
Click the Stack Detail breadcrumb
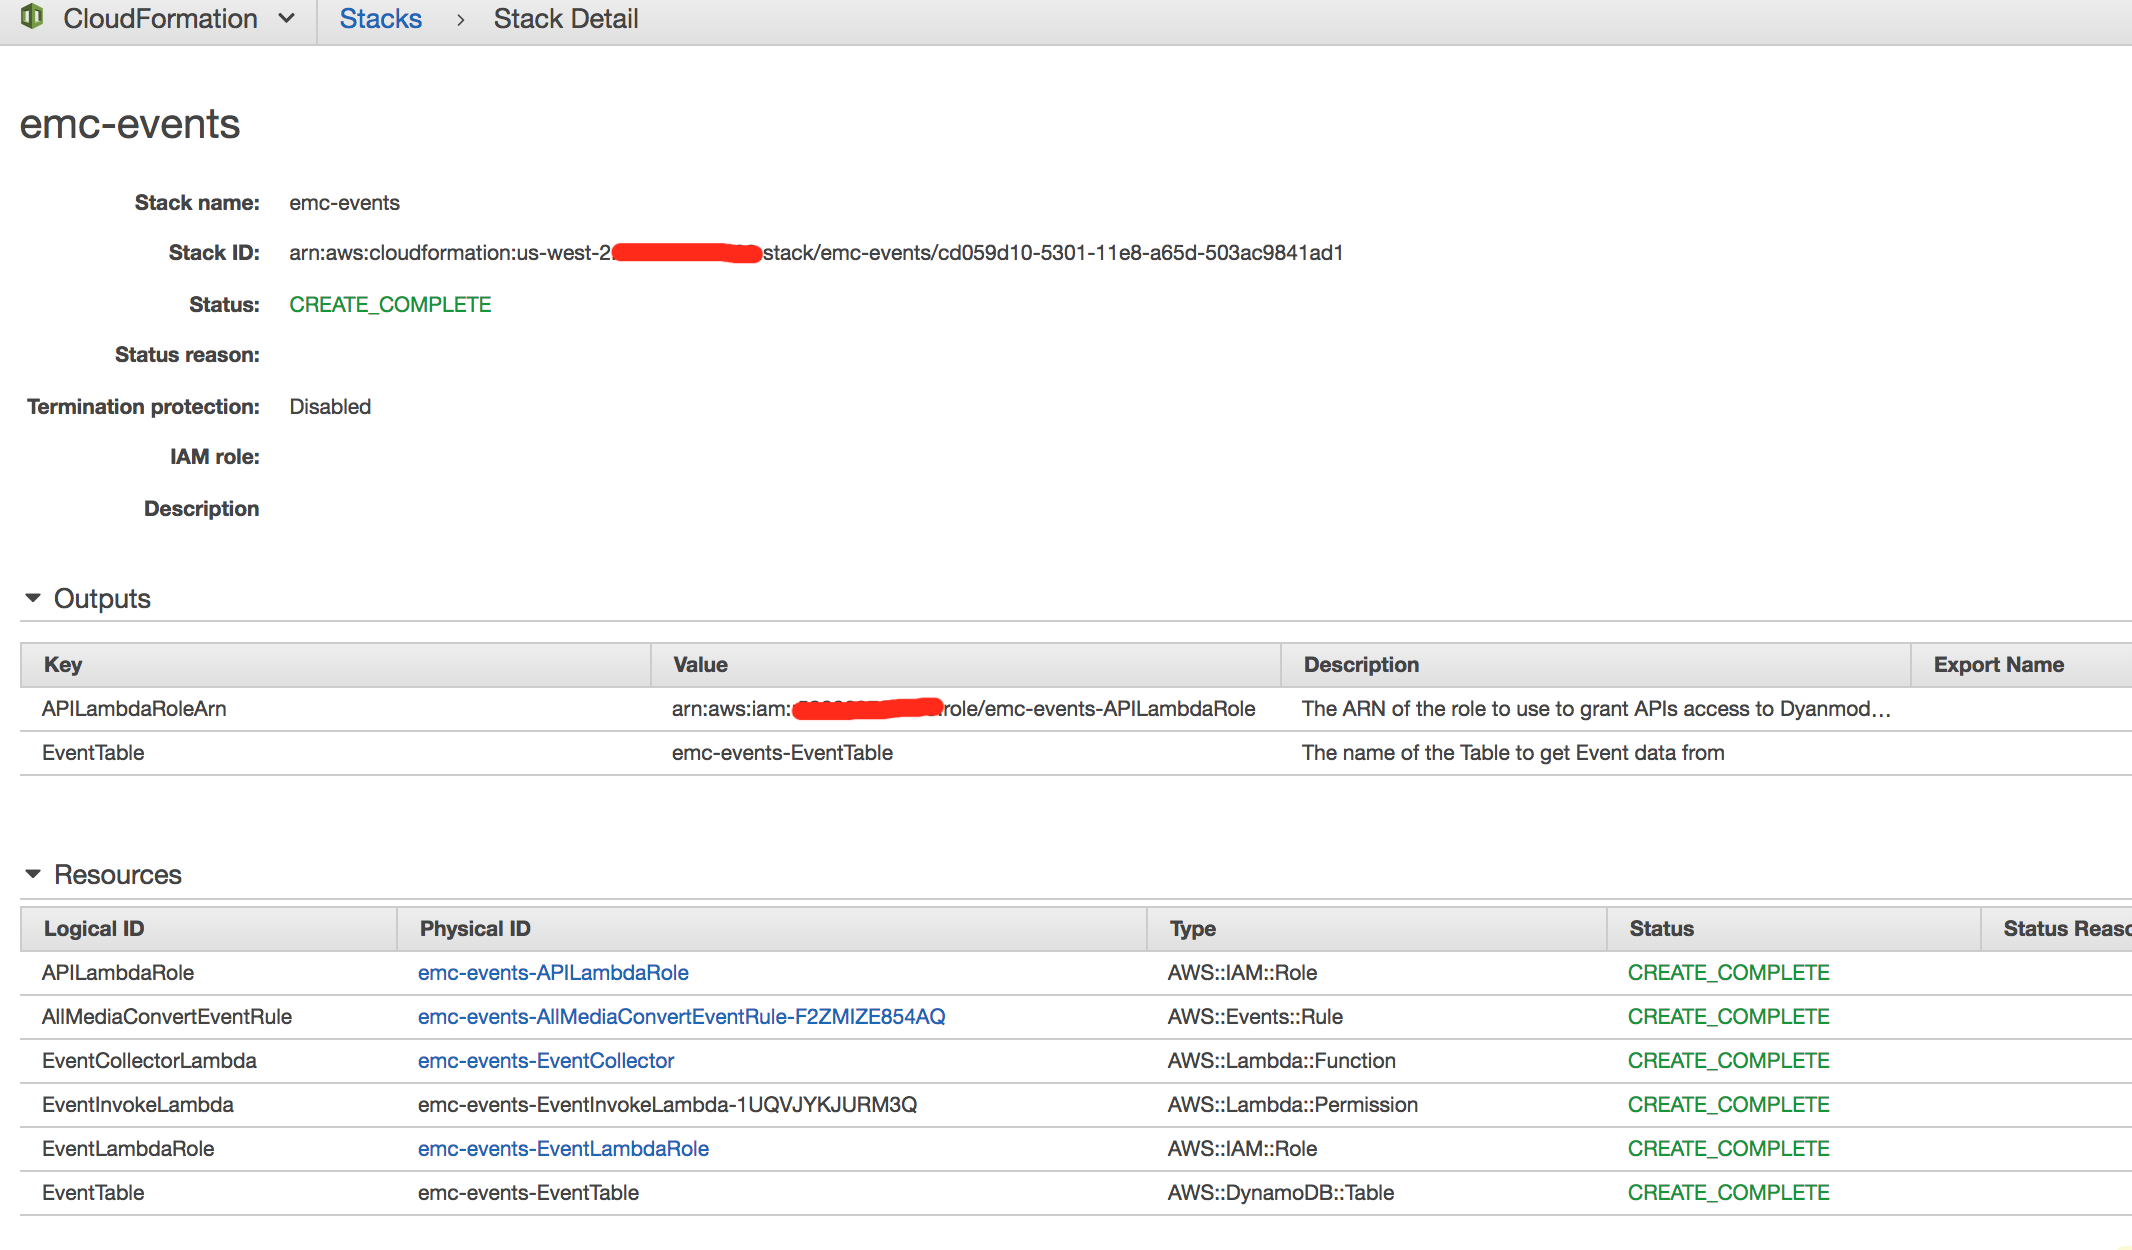pyautogui.click(x=565, y=18)
